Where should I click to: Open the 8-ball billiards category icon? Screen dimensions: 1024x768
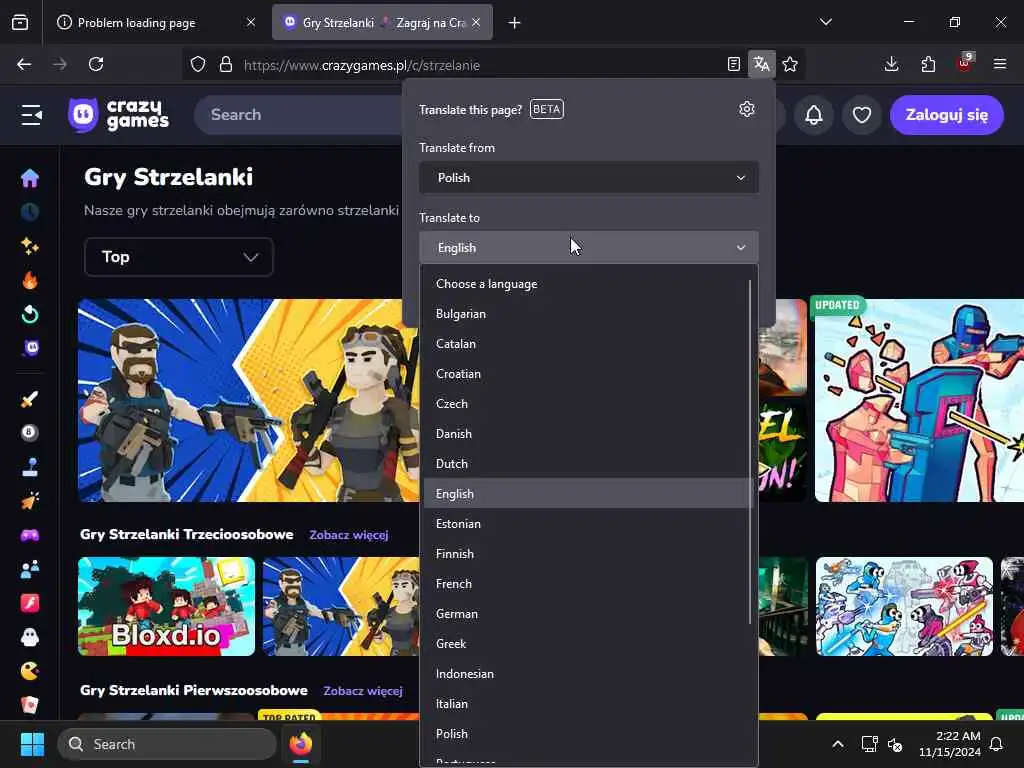click(29, 432)
